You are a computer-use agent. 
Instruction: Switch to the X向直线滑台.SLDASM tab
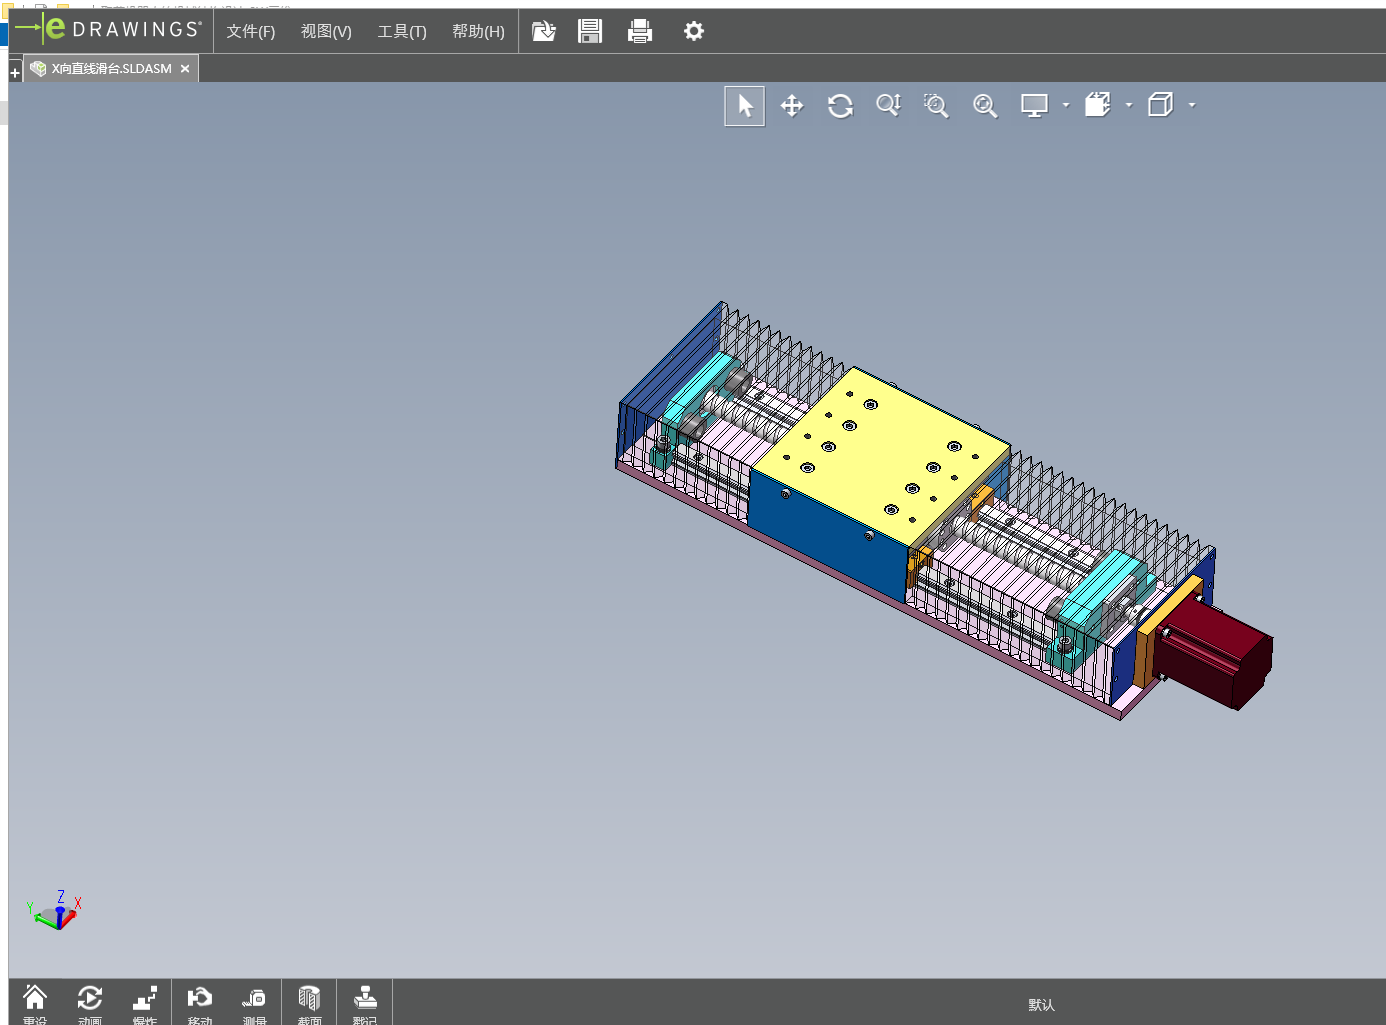110,69
